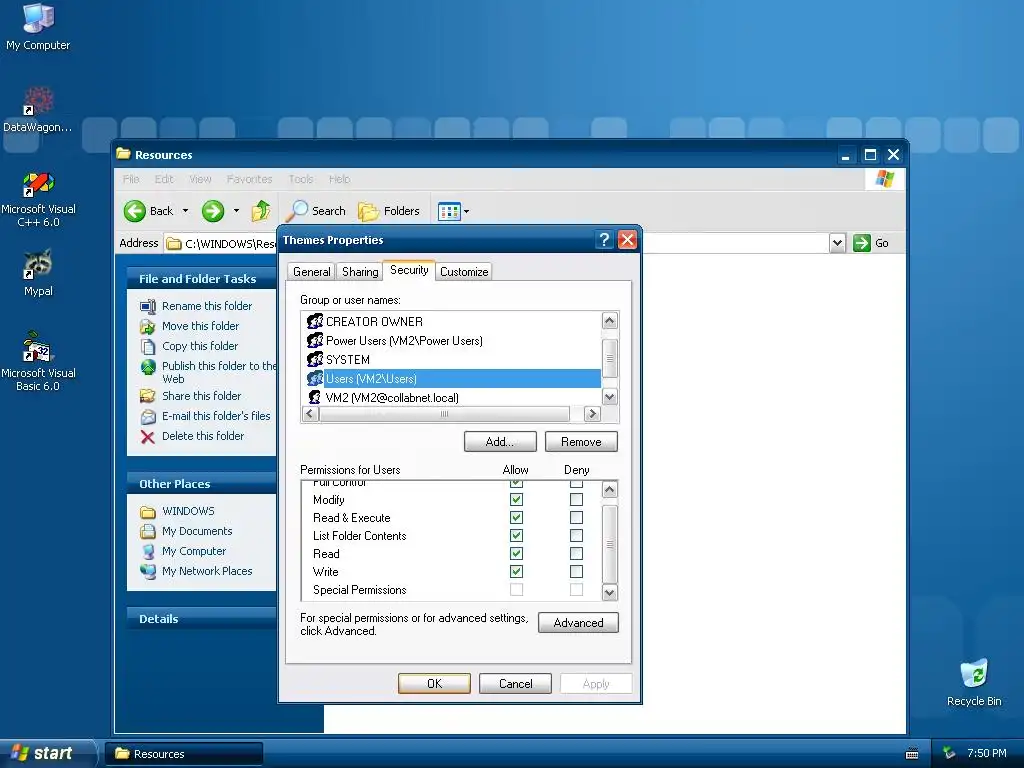Click Copy this folder icon

click(148, 347)
